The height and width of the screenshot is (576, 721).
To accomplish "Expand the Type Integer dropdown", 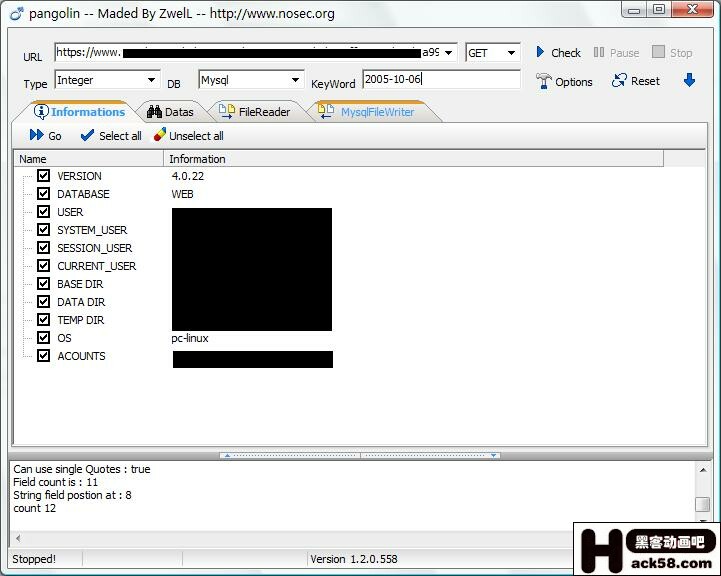I will [151, 80].
